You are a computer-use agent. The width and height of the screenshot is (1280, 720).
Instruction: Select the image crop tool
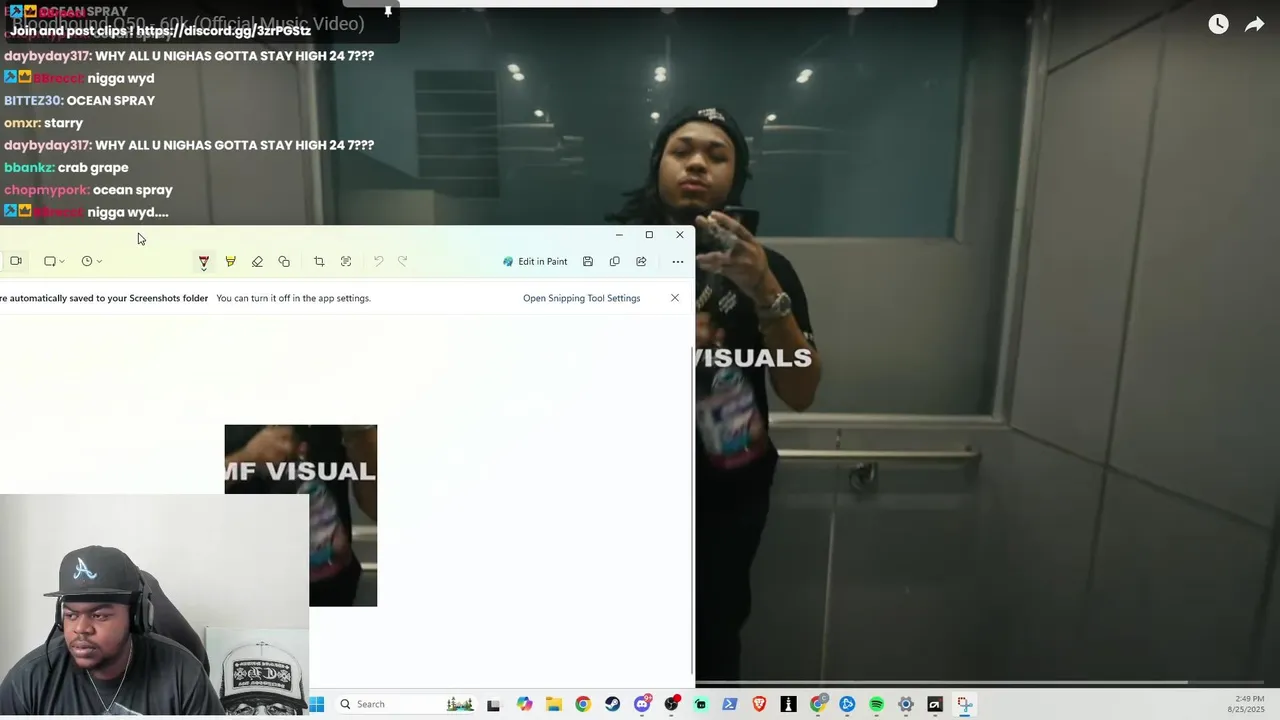pos(319,261)
